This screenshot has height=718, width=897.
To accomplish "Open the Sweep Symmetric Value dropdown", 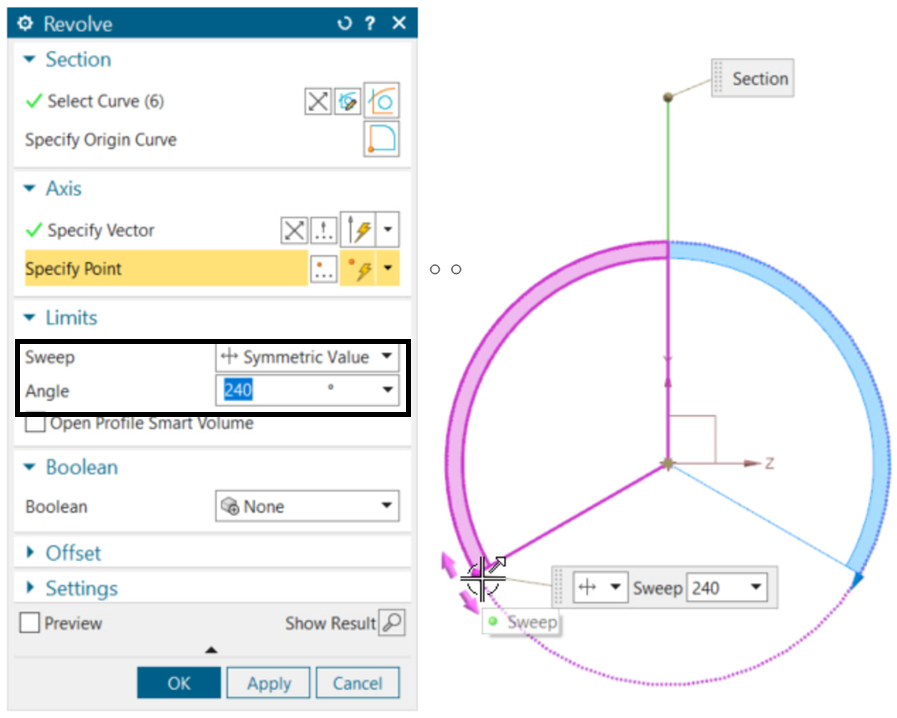I will (x=307, y=357).
